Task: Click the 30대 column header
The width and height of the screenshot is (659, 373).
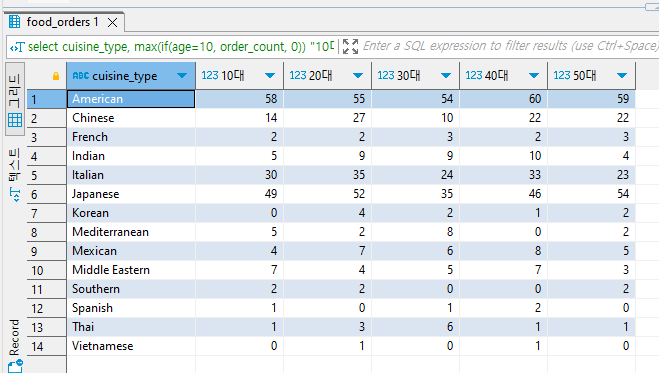Action: 415,76
